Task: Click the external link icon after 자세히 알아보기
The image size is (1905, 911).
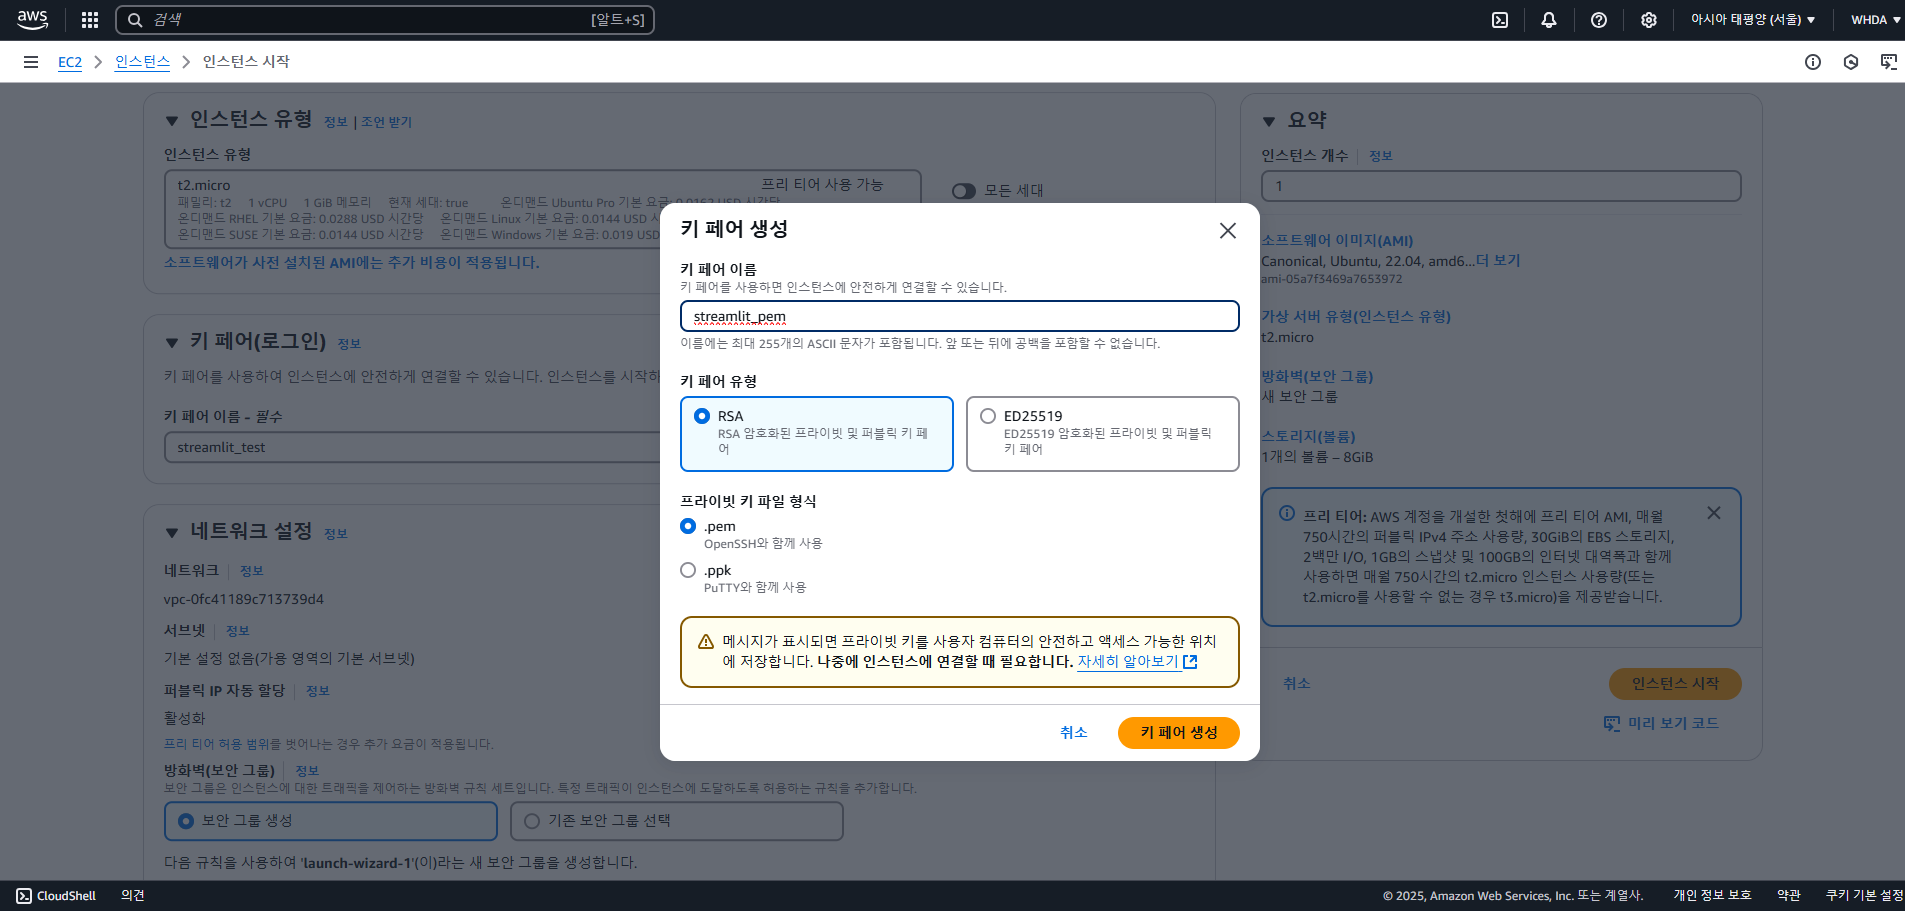Action: [x=1190, y=662]
